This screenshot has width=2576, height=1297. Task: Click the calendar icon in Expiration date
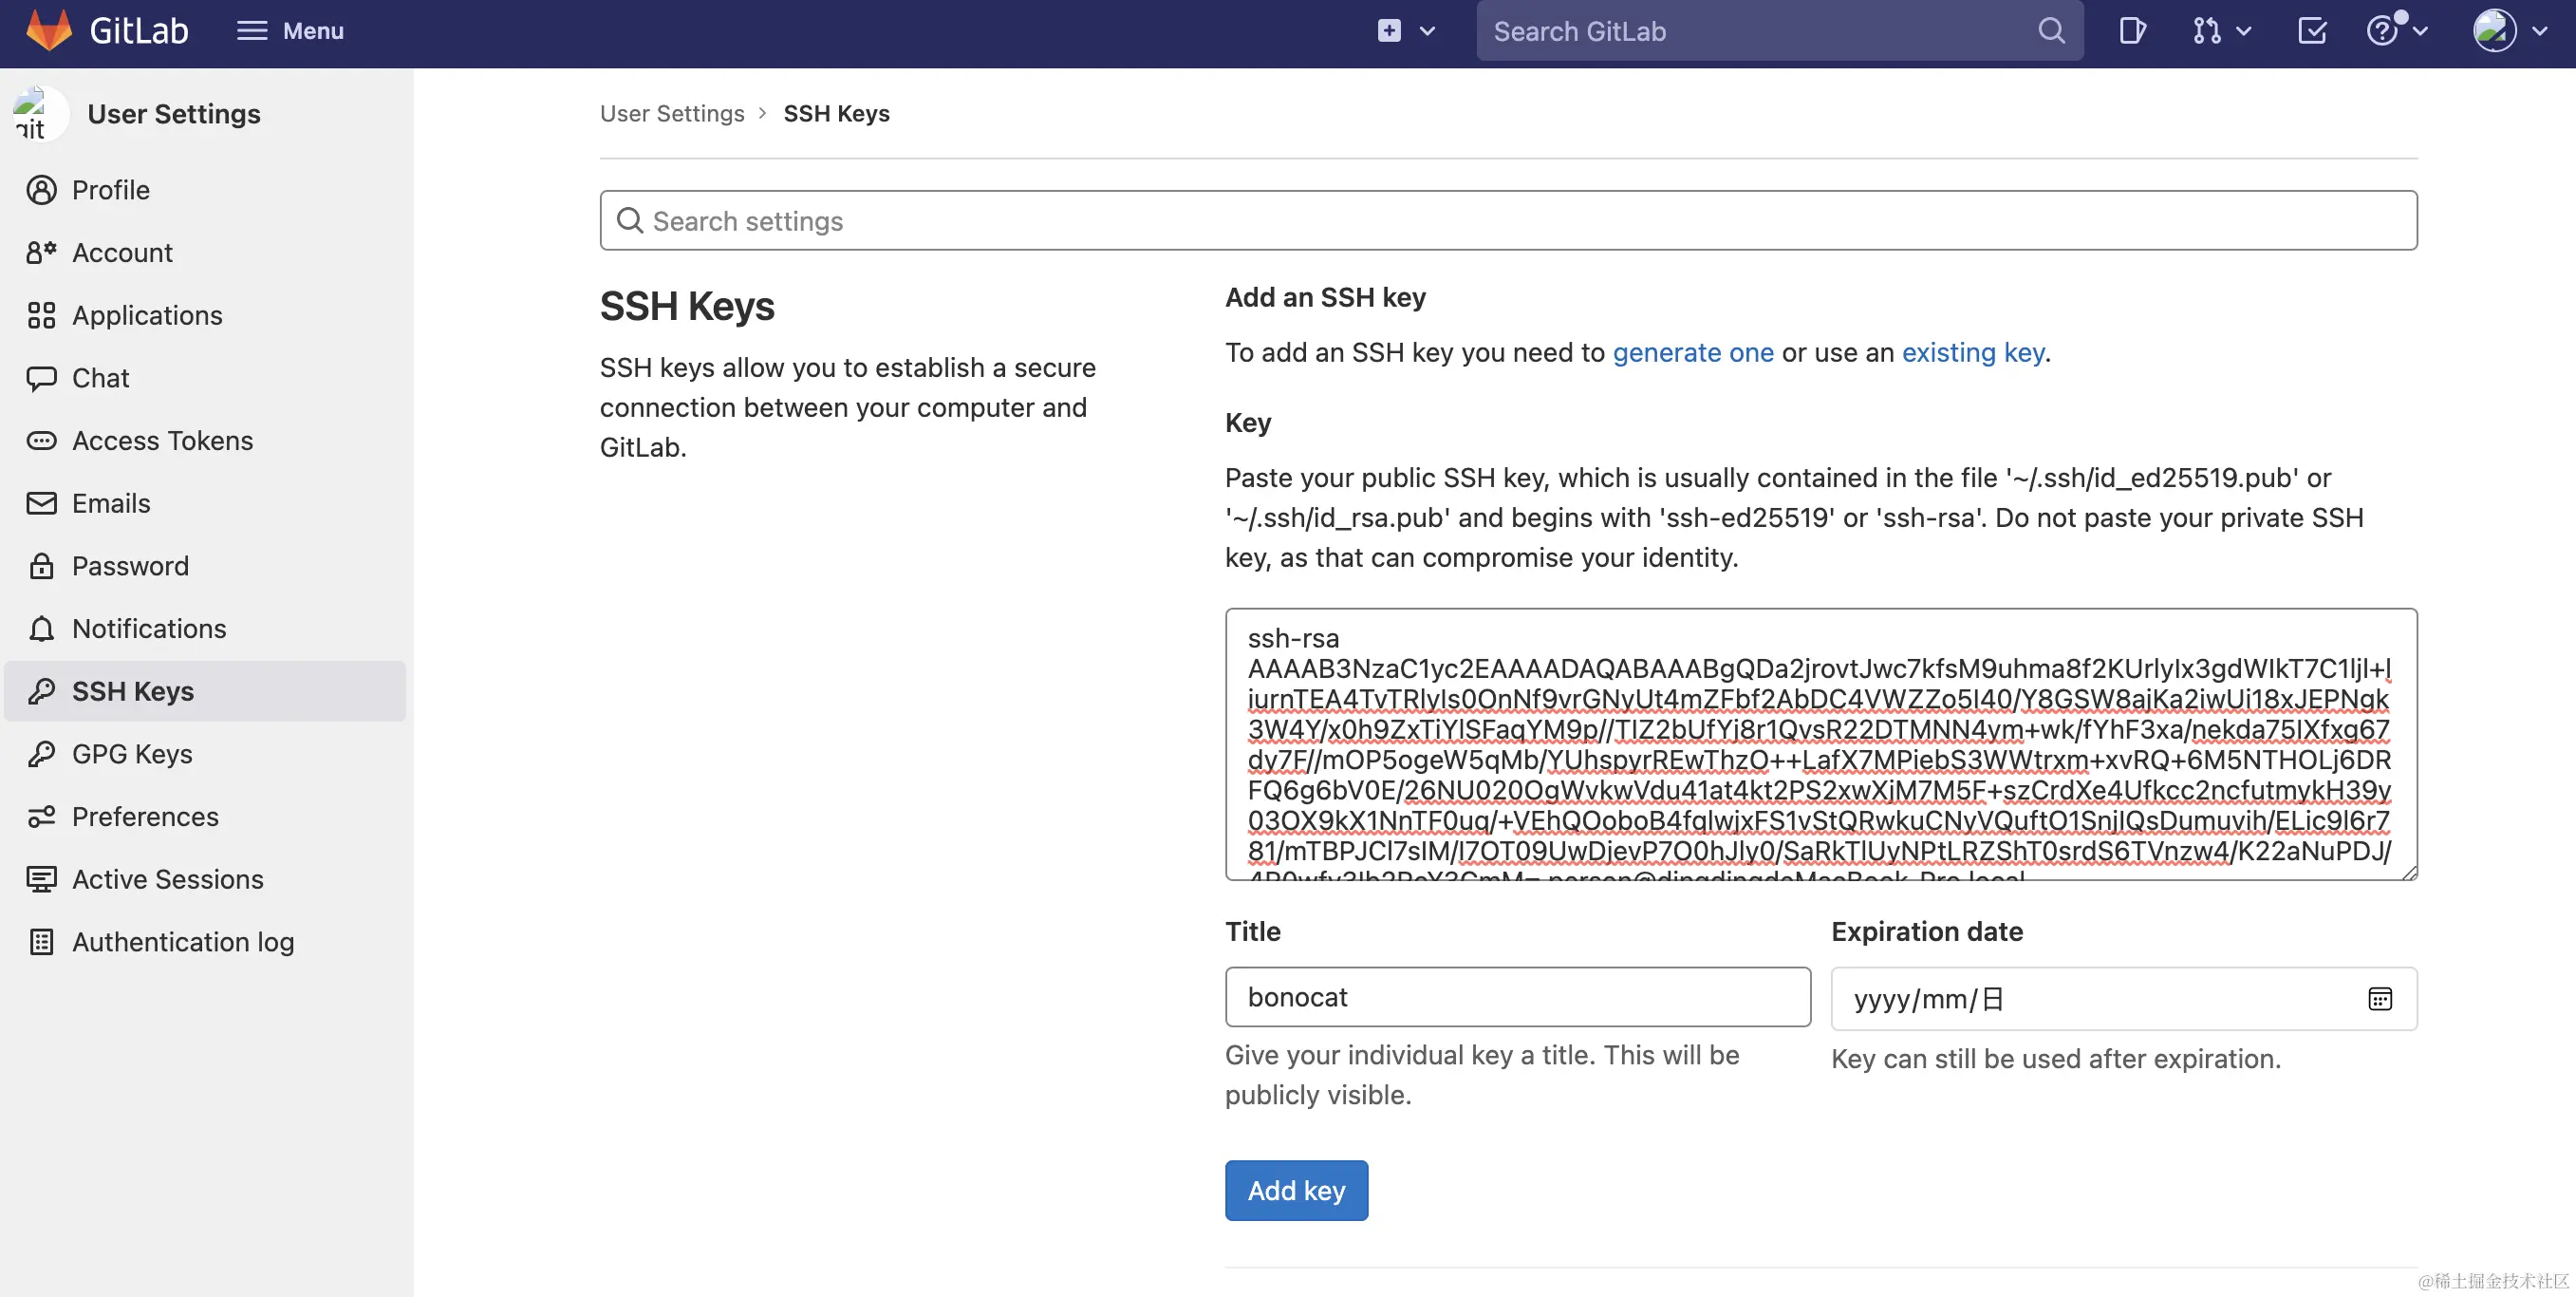point(2380,998)
